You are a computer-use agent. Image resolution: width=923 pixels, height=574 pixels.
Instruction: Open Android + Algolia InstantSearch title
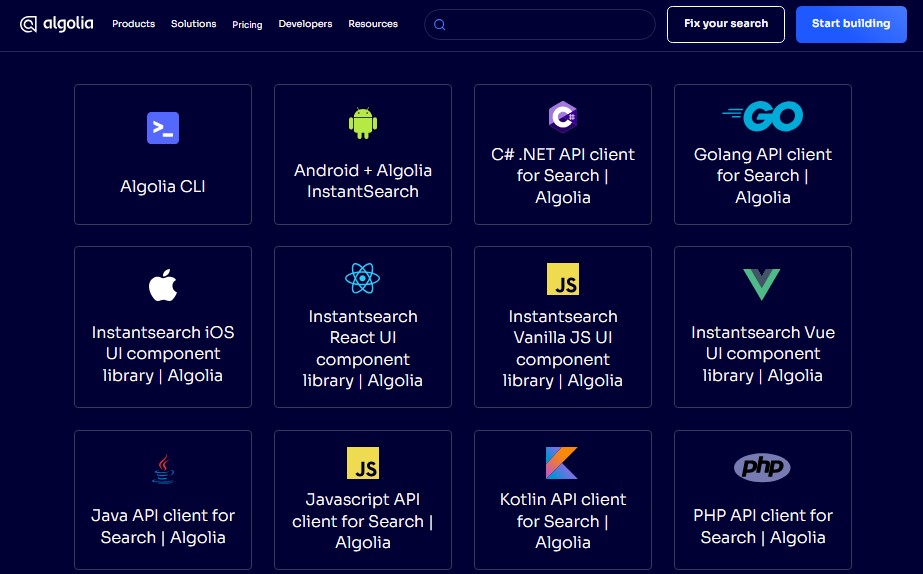363,181
